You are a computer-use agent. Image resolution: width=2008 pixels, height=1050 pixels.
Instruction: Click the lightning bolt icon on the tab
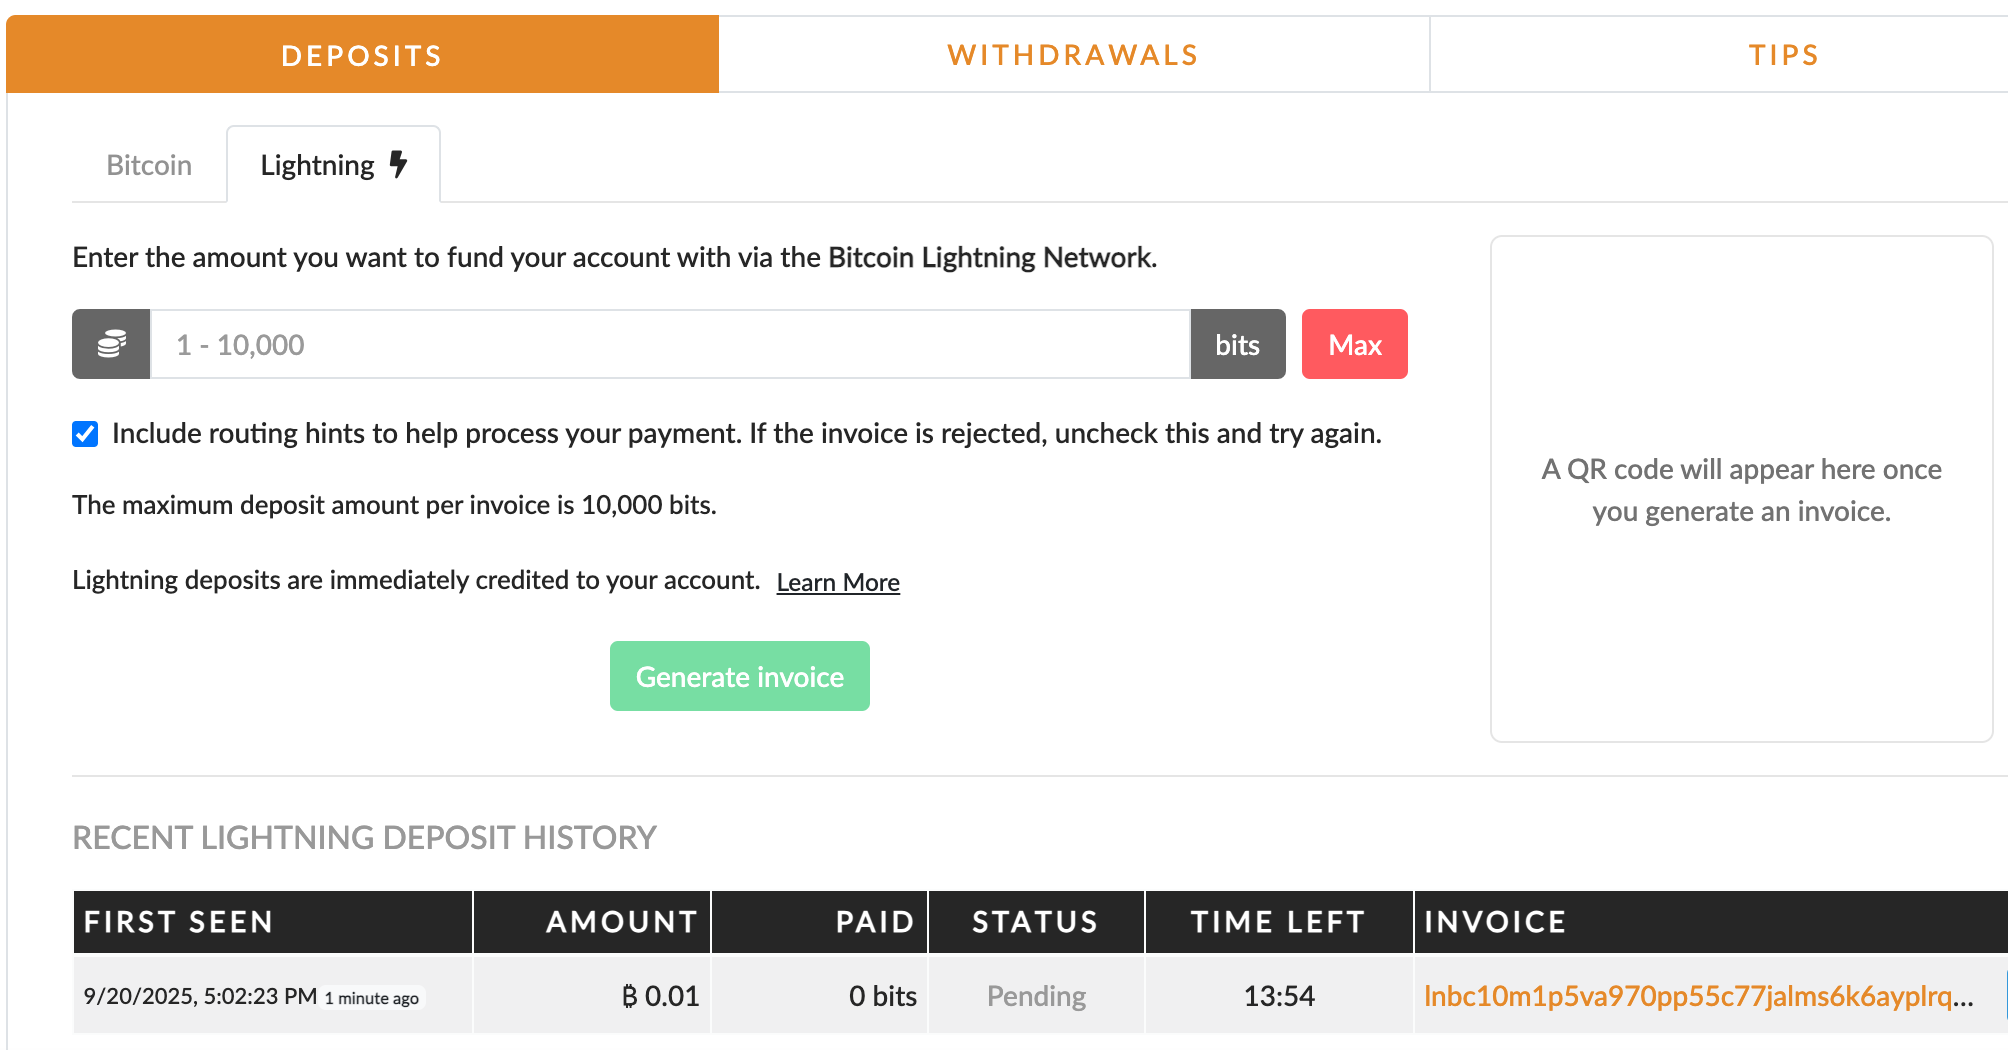coord(398,164)
